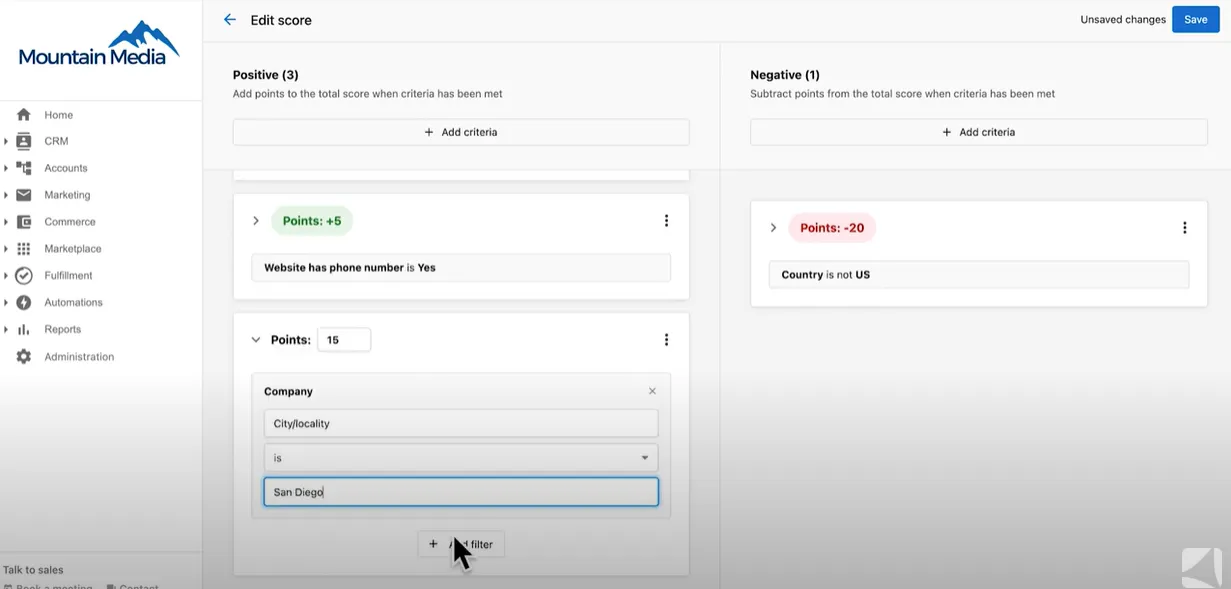Image resolution: width=1231 pixels, height=589 pixels.
Task: Open the 'is' operator dropdown
Action: tap(460, 457)
